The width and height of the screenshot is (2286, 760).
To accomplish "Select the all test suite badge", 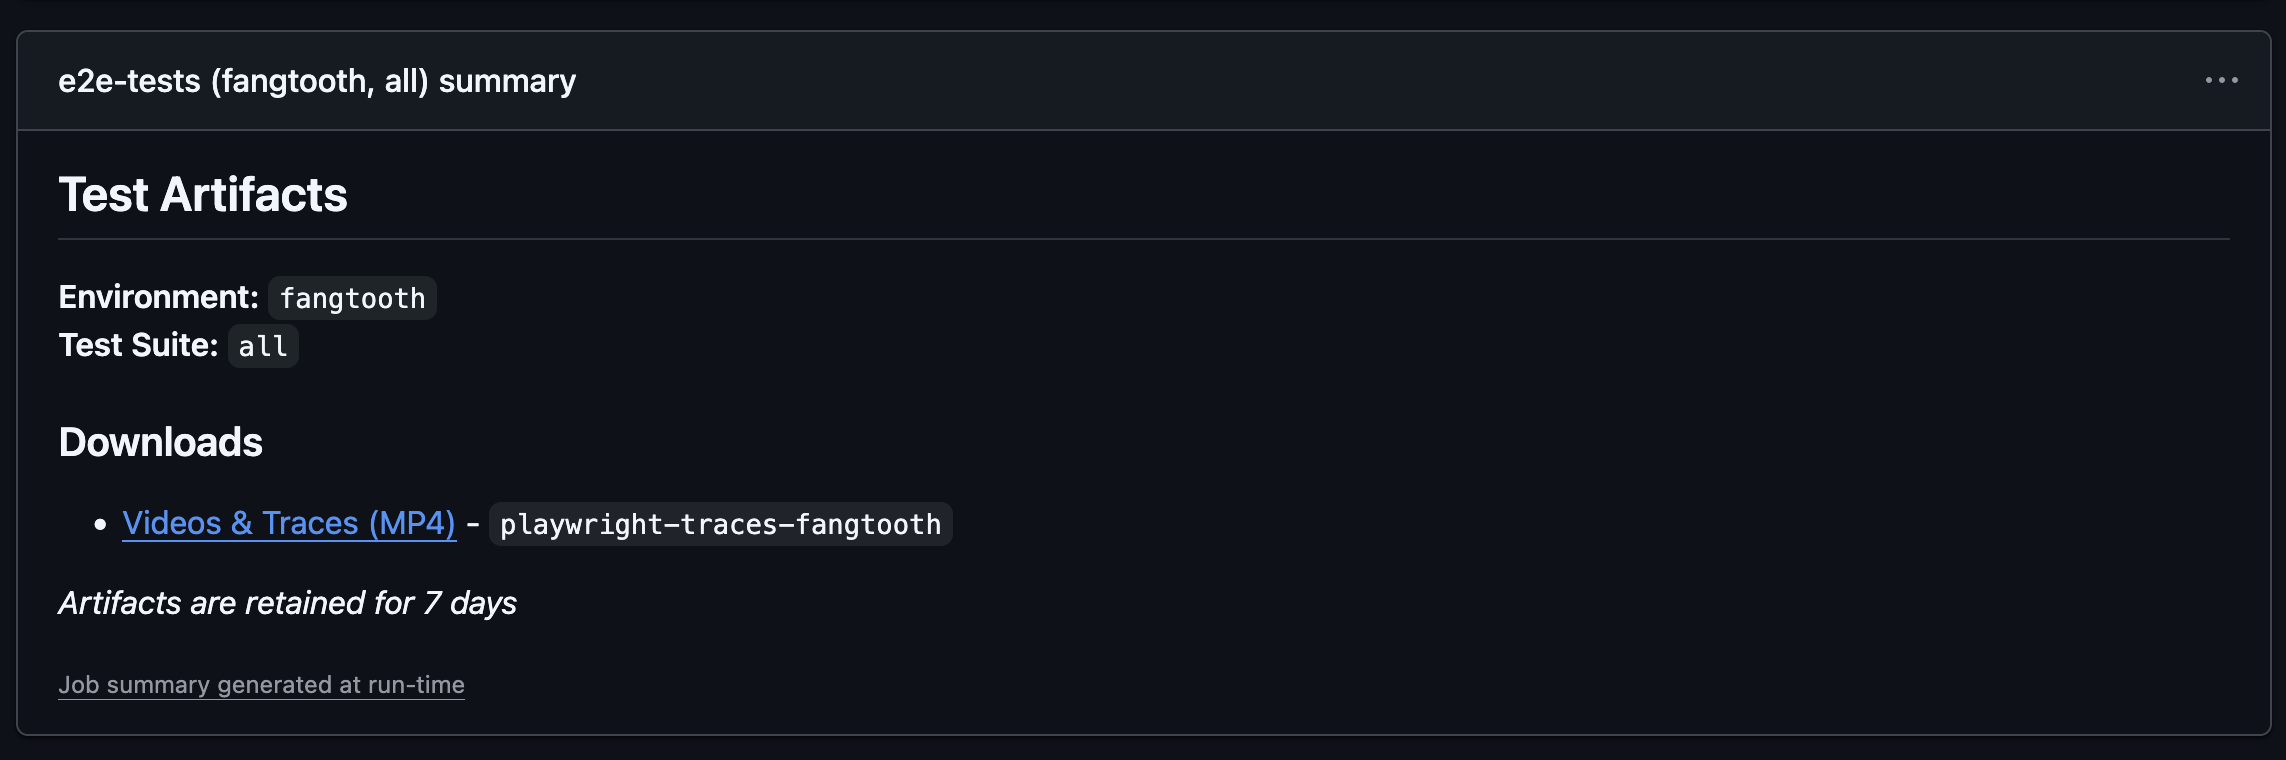I will (x=262, y=345).
